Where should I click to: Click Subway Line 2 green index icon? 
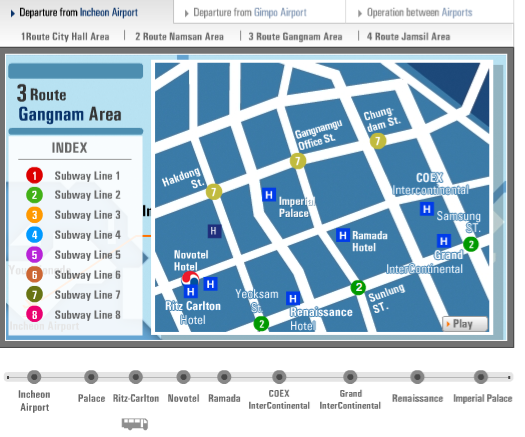[34, 195]
